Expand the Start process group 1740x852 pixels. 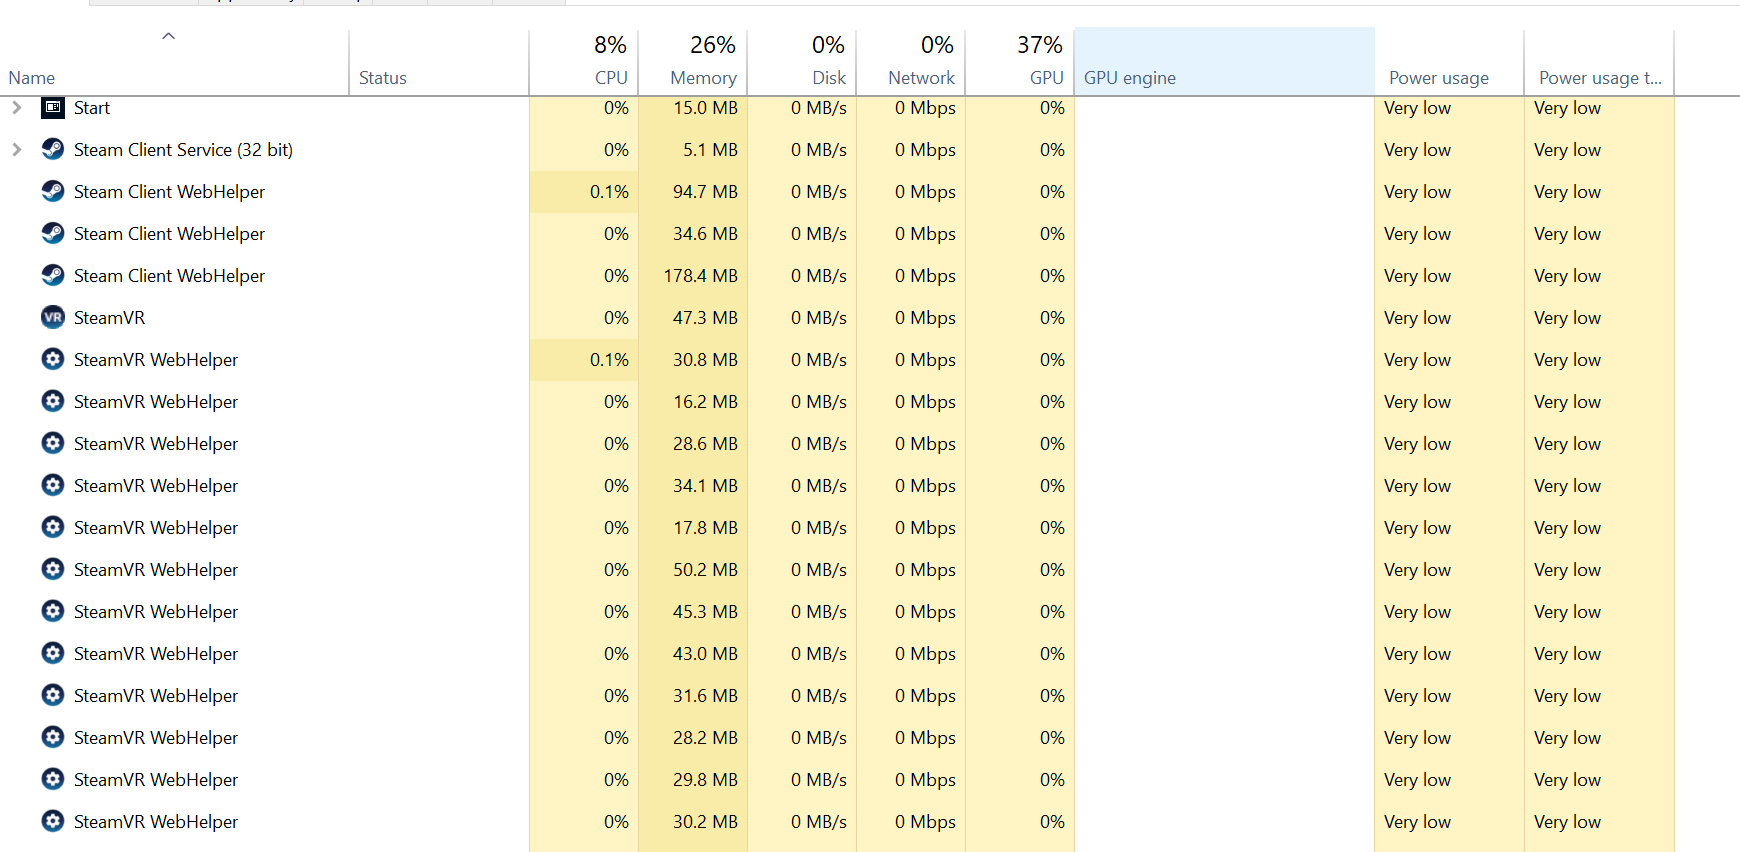tap(17, 107)
